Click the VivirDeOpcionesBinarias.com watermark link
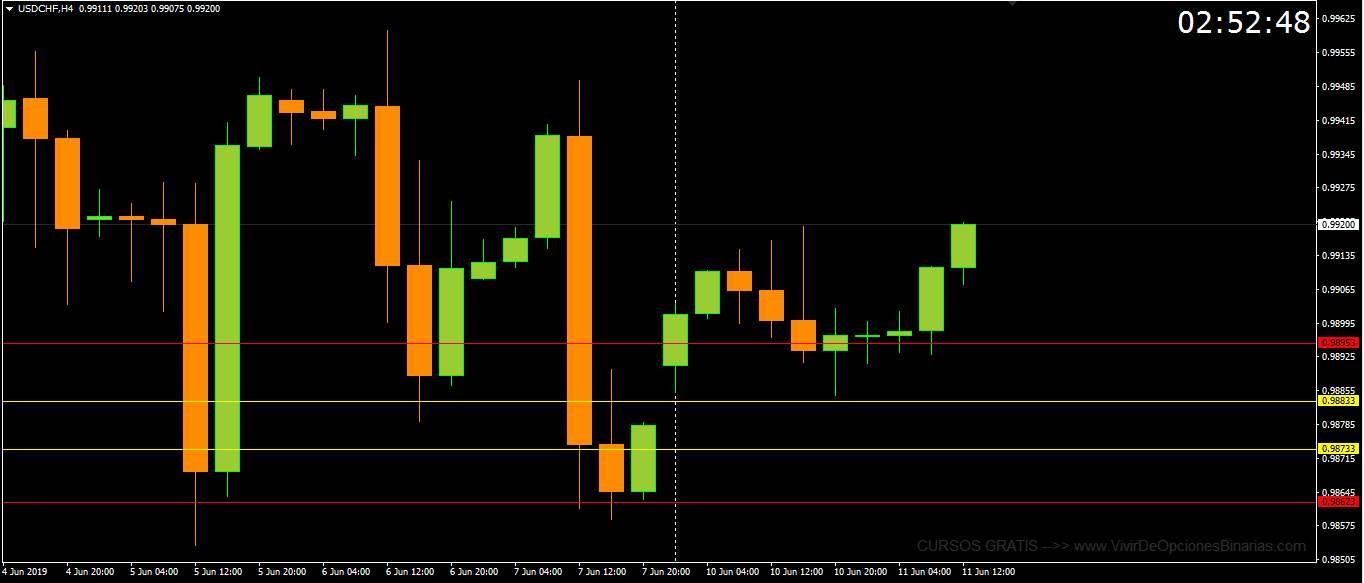Screen dimensions: 1364x583 point(1190,547)
